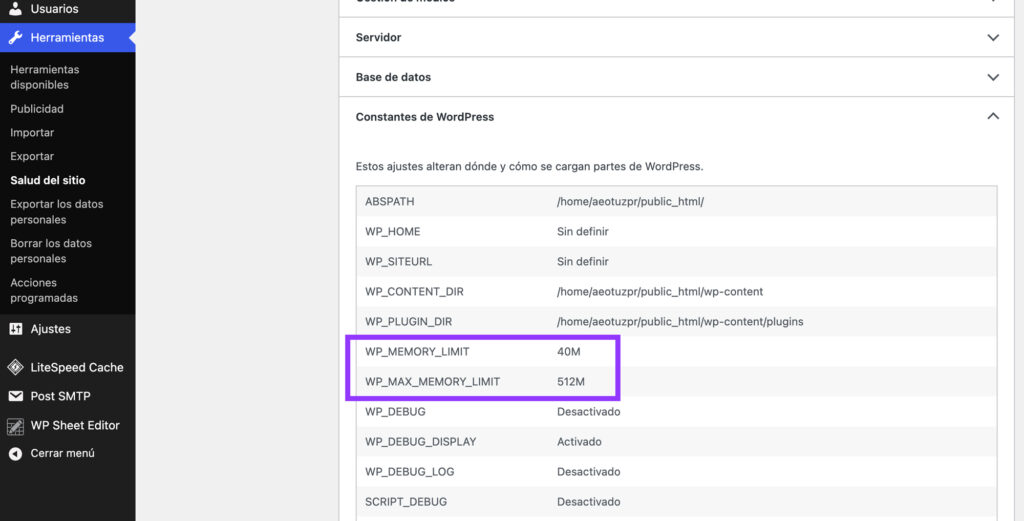Click WP_SITEURL's Sin definir value
The image size is (1024, 521).
tap(583, 262)
